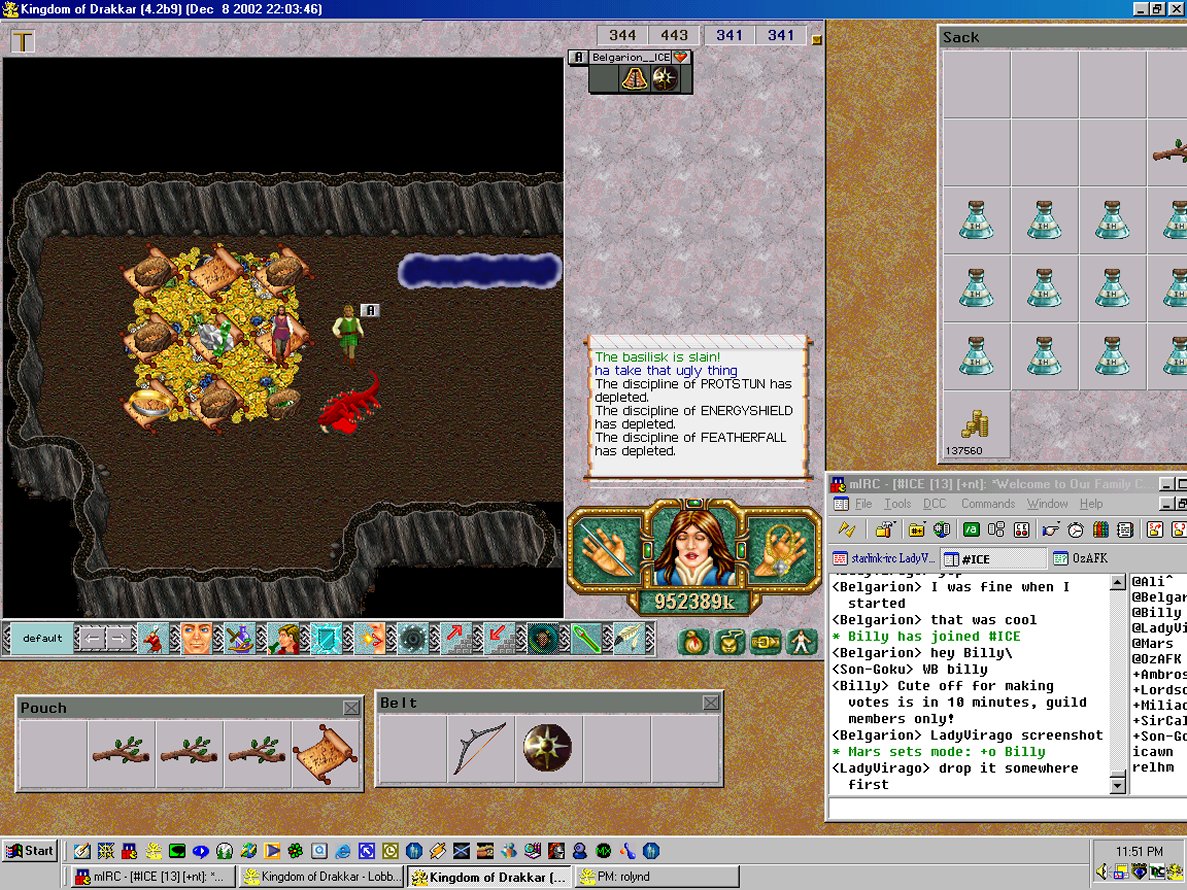This screenshot has height=890, width=1187.
Task: Click the mIRC timer clock icon
Action: coord(1076,530)
